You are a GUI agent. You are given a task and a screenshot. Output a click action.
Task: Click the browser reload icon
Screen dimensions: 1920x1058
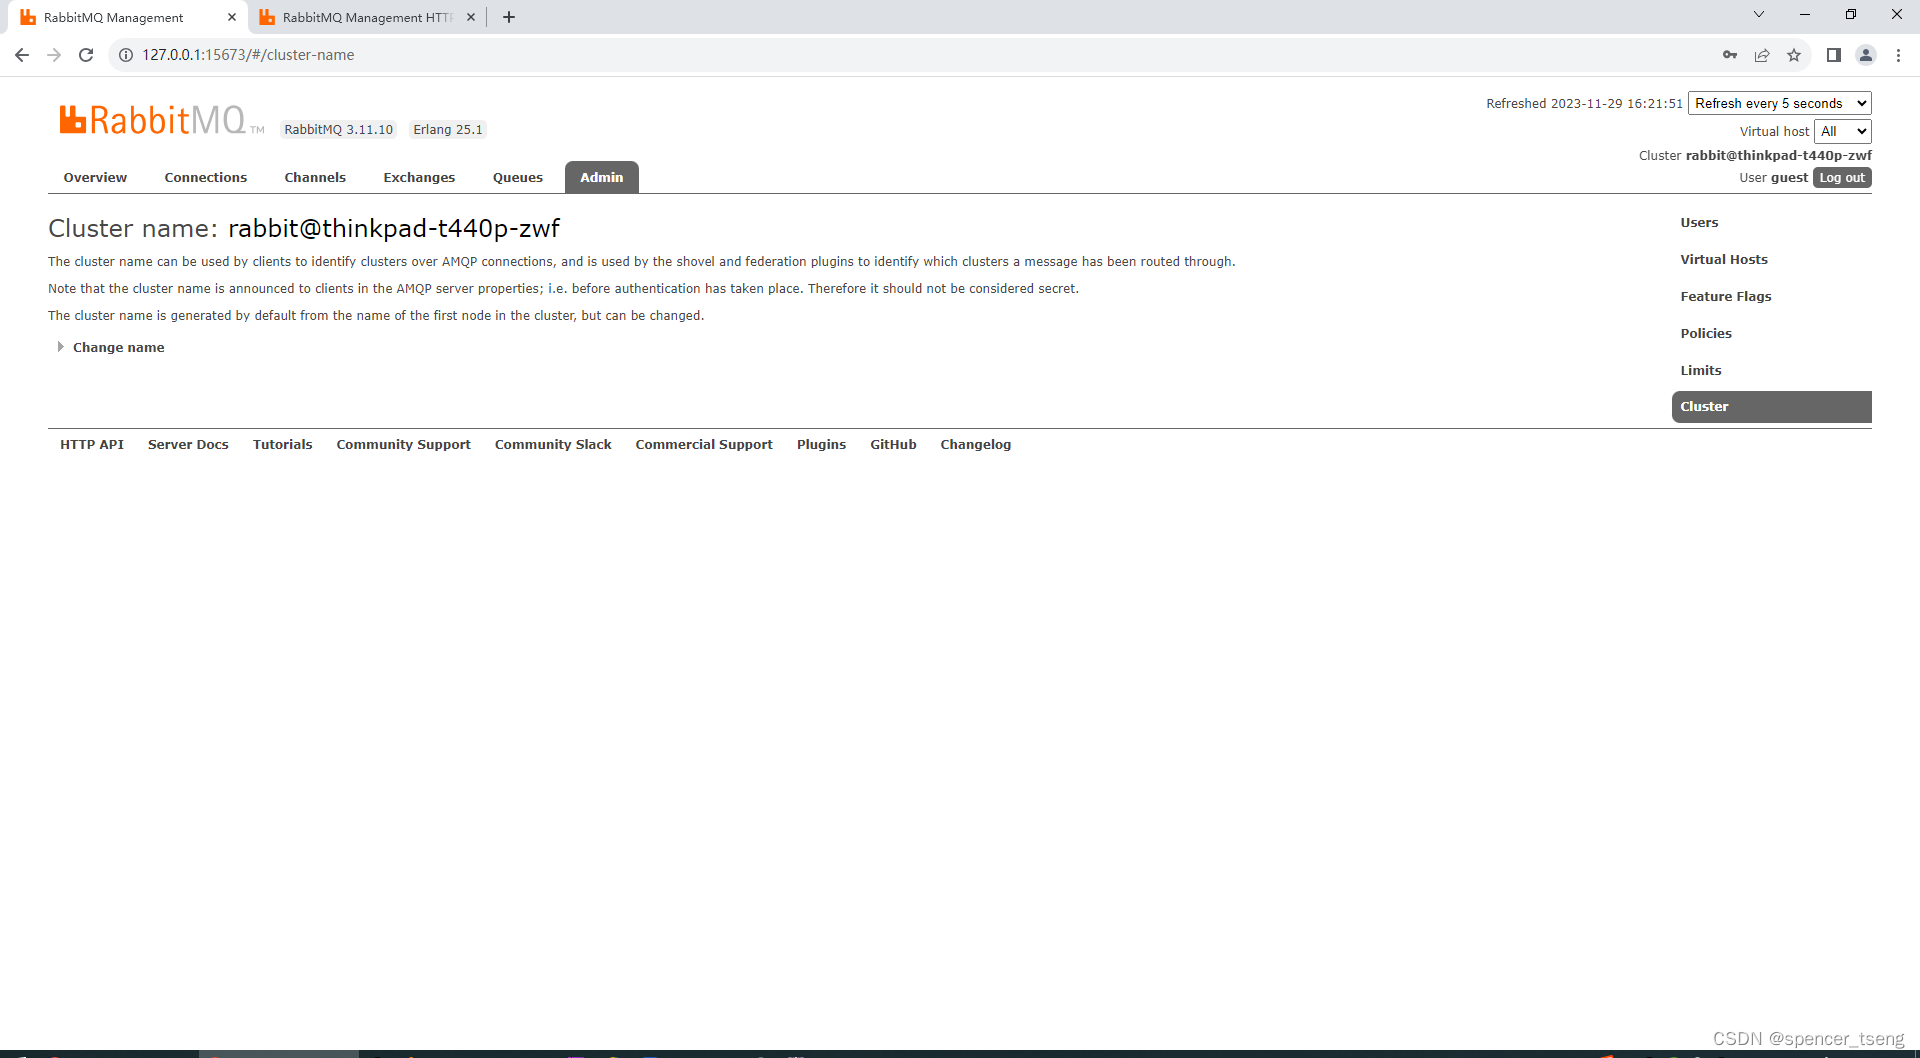point(86,55)
